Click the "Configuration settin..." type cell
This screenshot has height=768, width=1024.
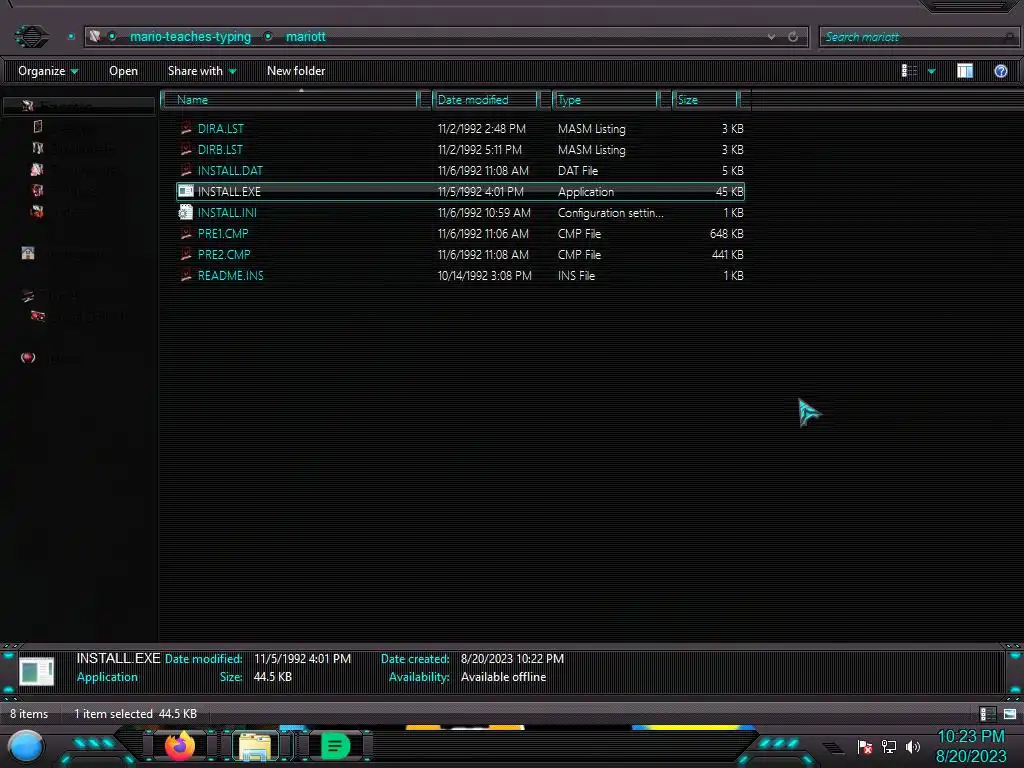coord(611,212)
